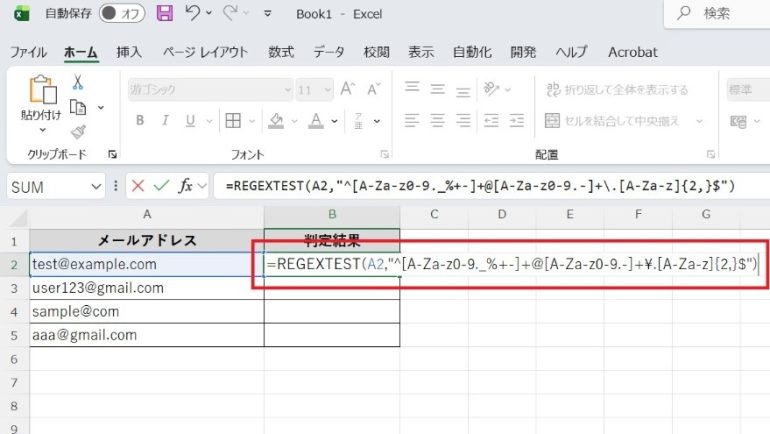Switch to the Acrobat tab
The image size is (770, 434).
tap(632, 52)
